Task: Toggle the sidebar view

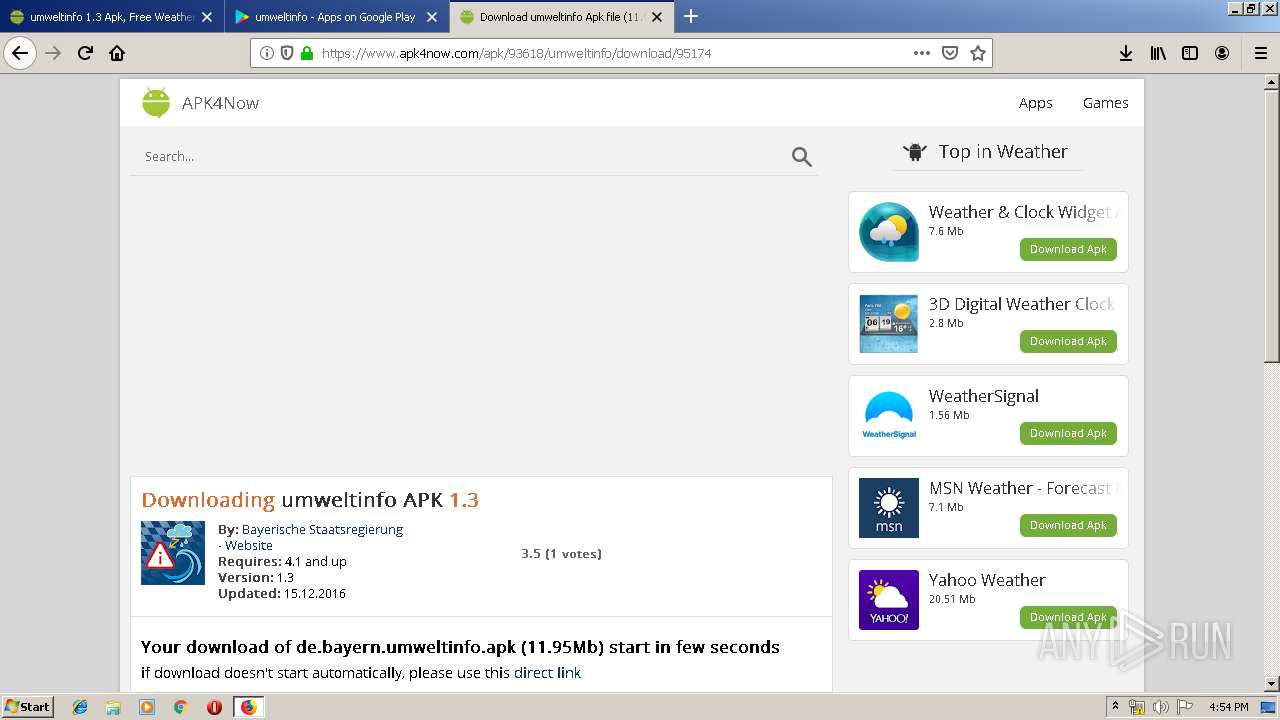Action: pyautogui.click(x=1190, y=53)
